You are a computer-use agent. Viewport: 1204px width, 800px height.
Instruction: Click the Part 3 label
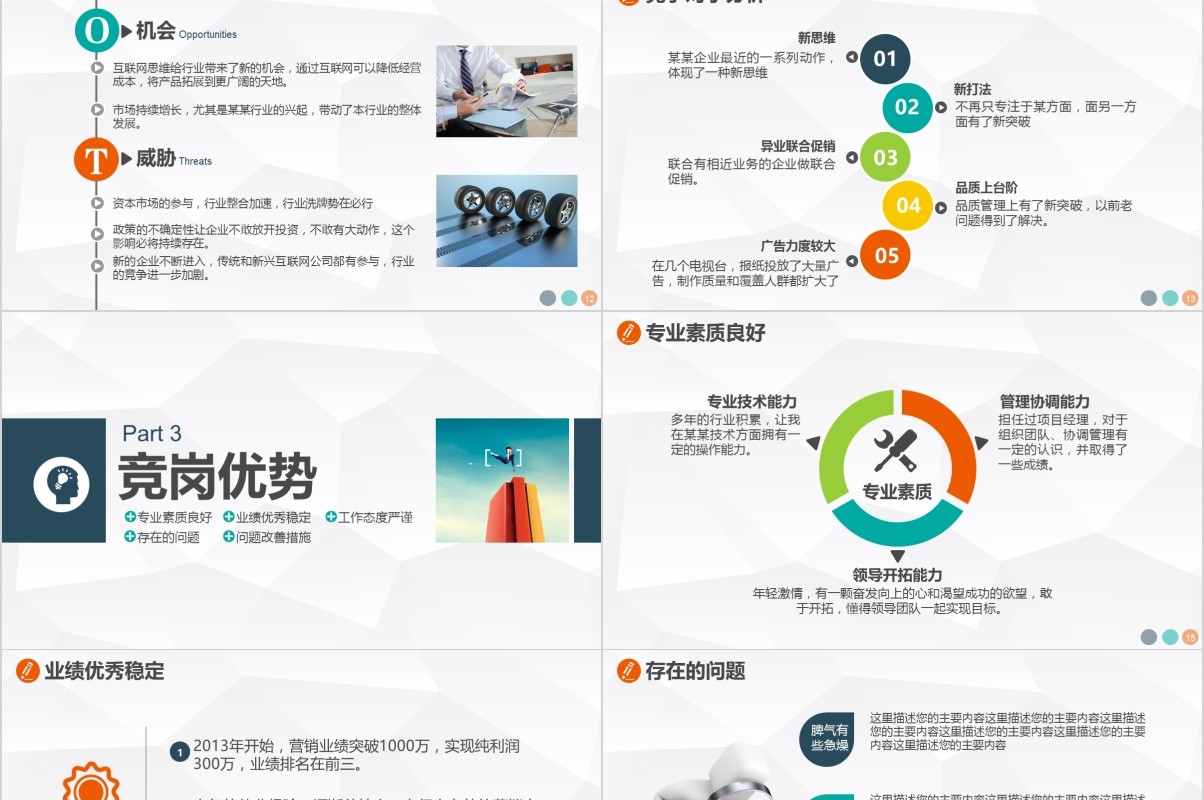[152, 433]
